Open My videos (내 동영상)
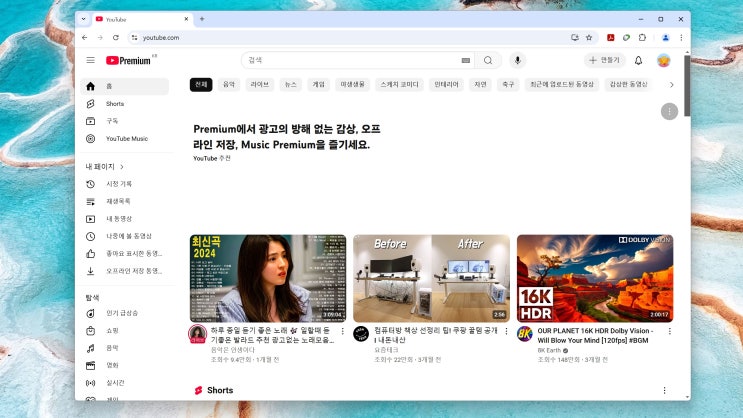 [124, 219]
